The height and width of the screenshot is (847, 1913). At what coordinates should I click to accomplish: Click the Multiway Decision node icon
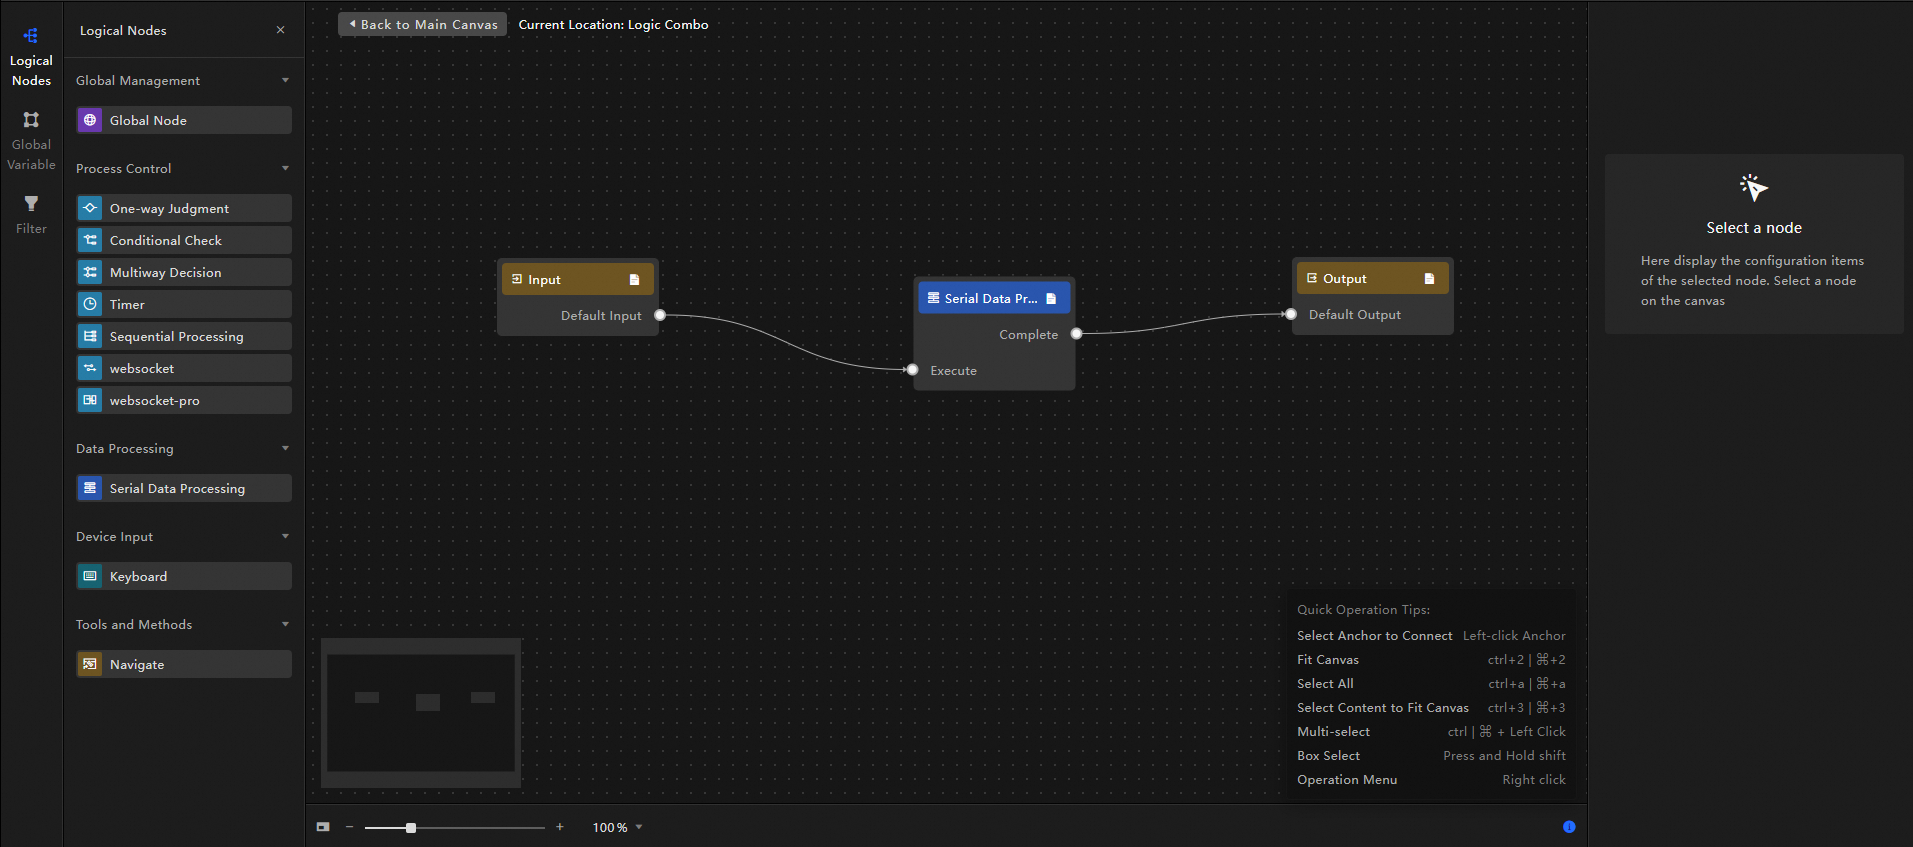(90, 272)
